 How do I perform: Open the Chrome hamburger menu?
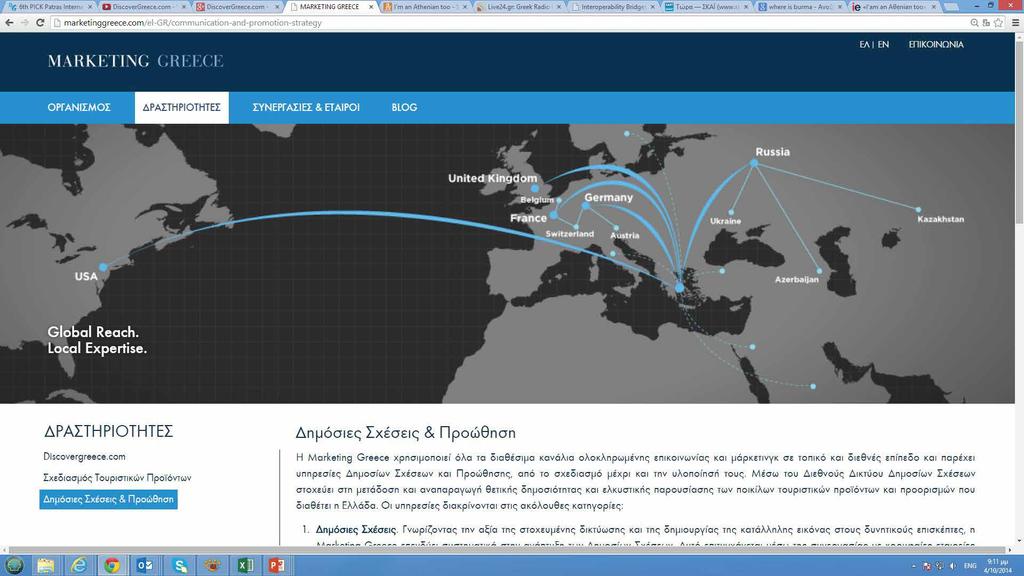pyautogui.click(x=1015, y=22)
